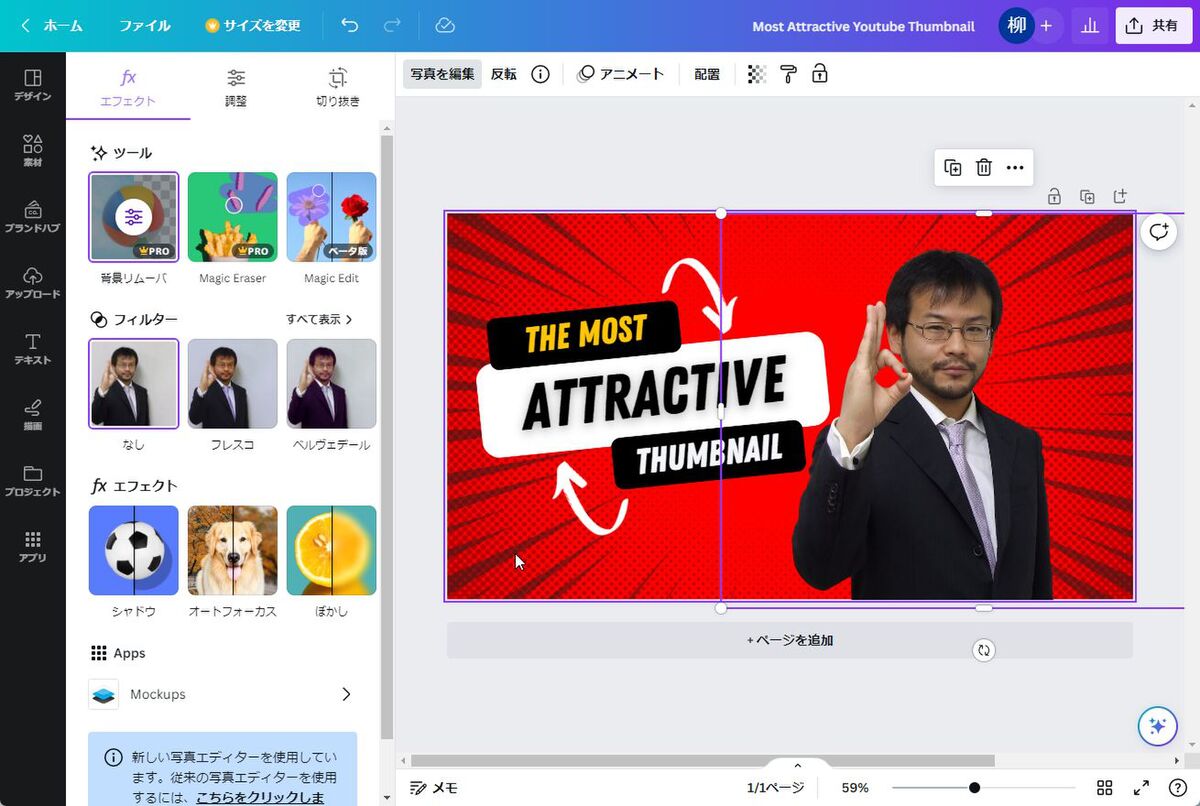Delete element with trash icon
This screenshot has width=1200, height=806.
coord(984,168)
